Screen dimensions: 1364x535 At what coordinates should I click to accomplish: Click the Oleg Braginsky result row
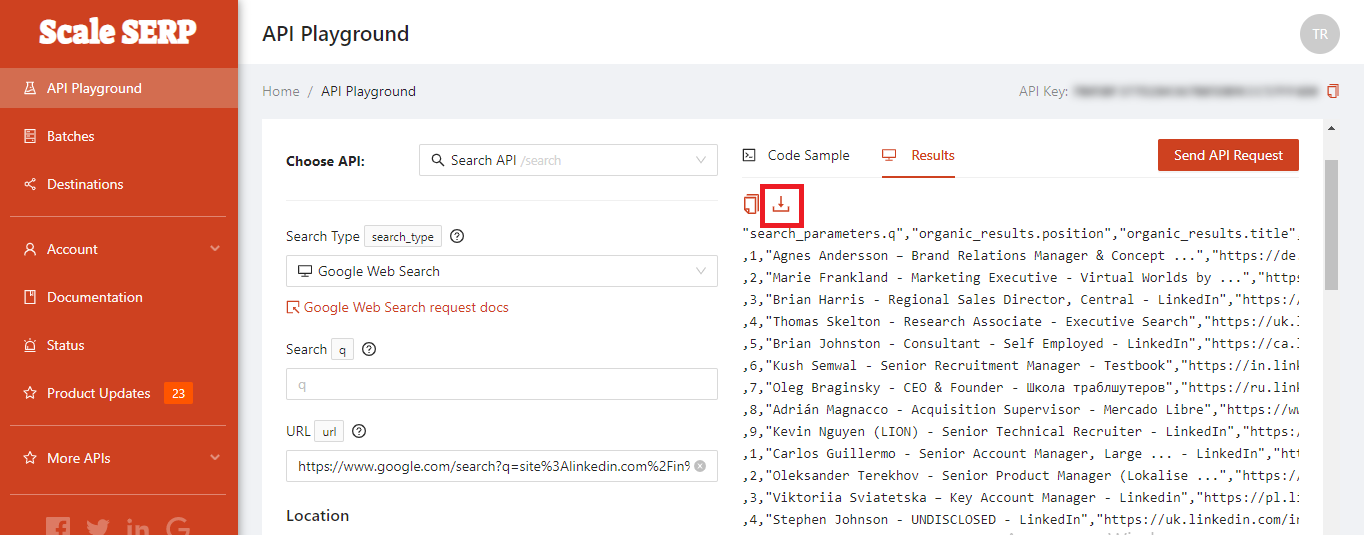point(1020,388)
